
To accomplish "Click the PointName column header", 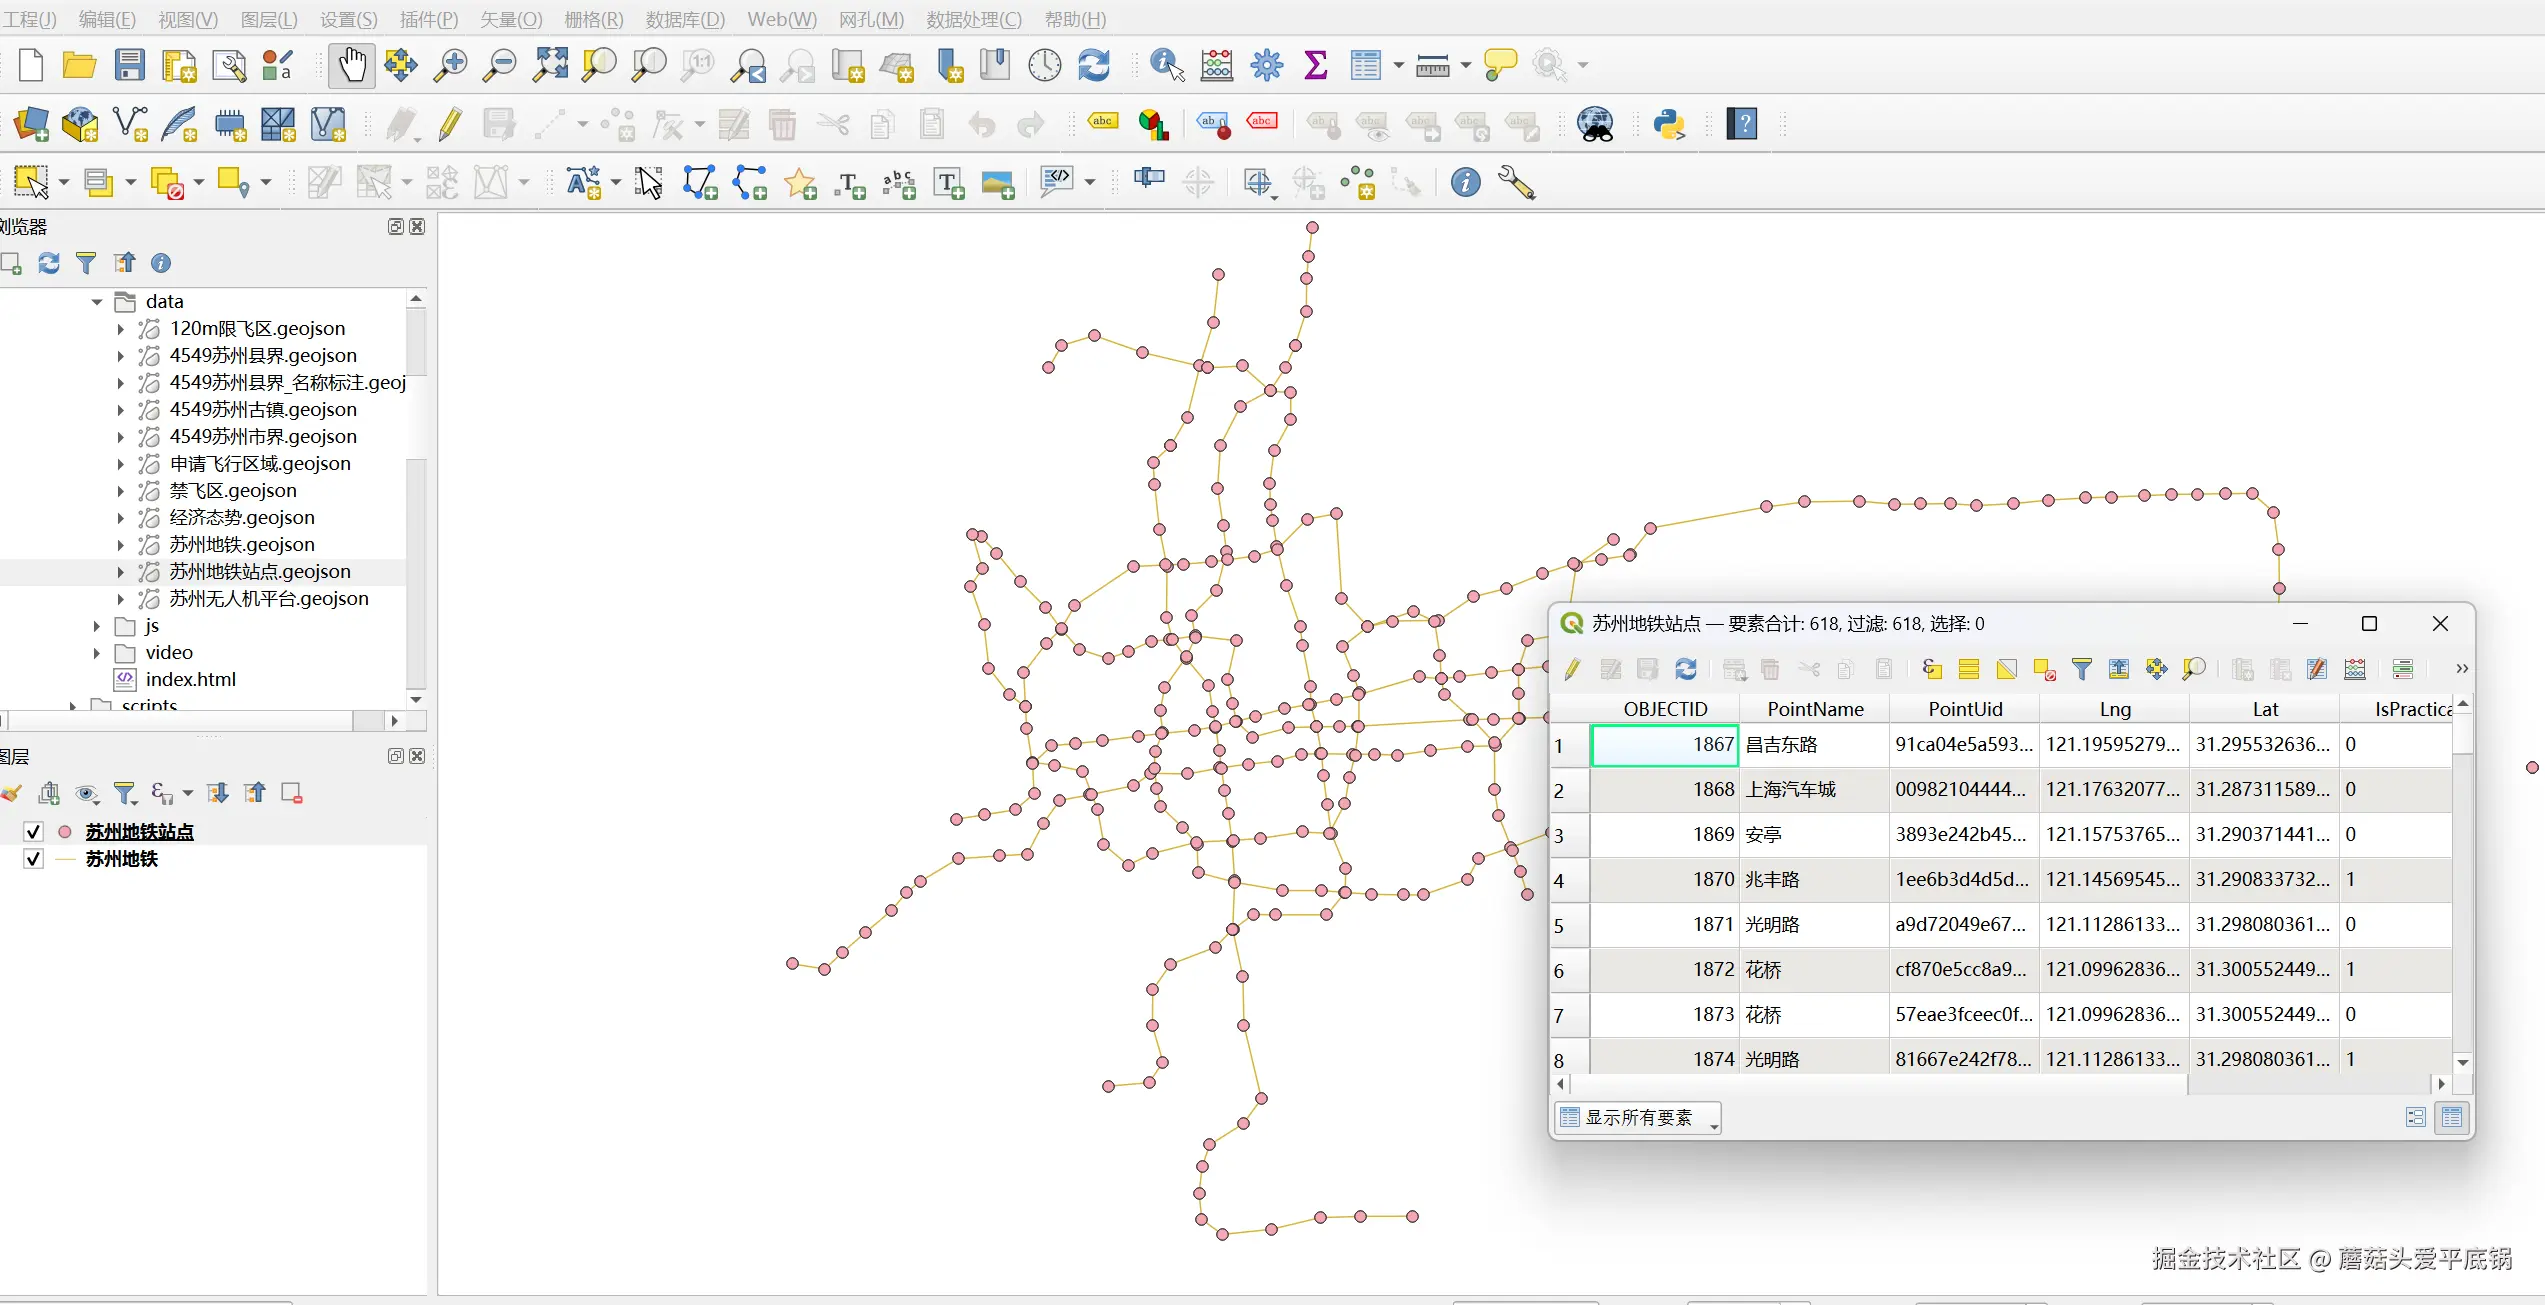I will (1815, 709).
